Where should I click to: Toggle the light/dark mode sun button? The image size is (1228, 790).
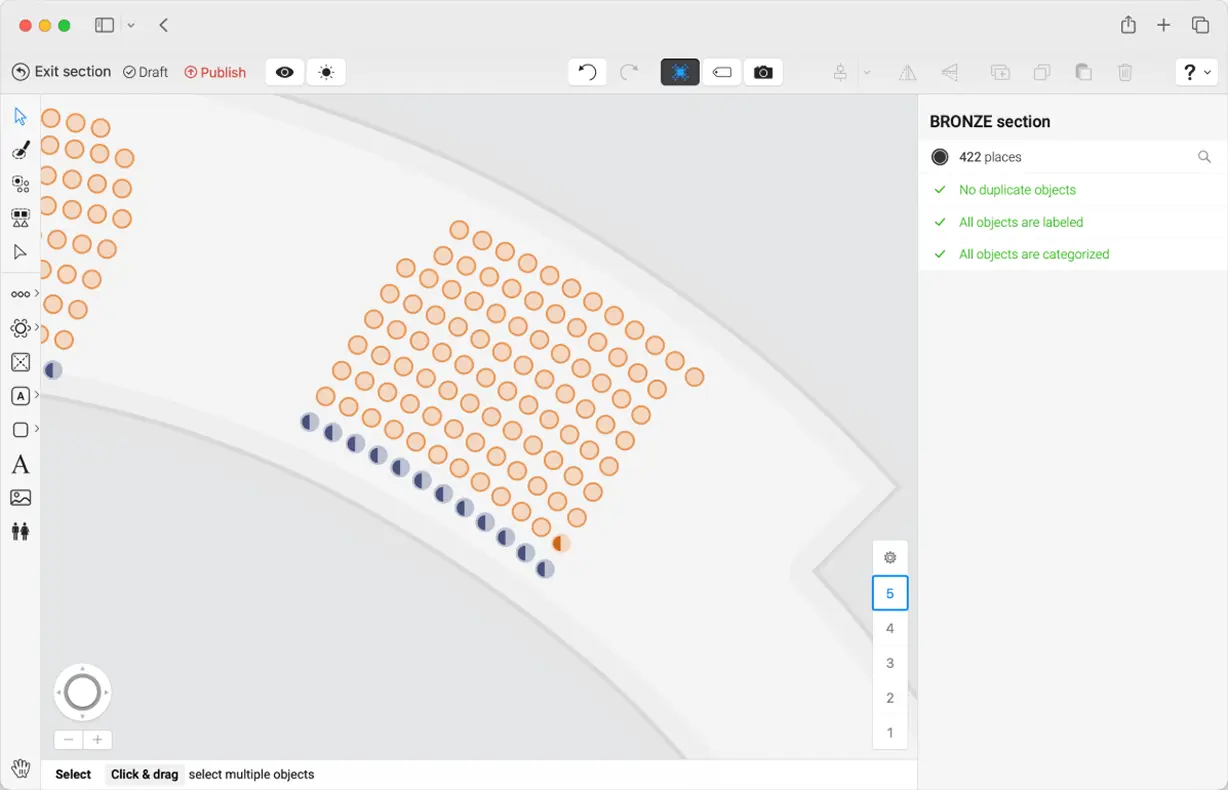point(326,72)
